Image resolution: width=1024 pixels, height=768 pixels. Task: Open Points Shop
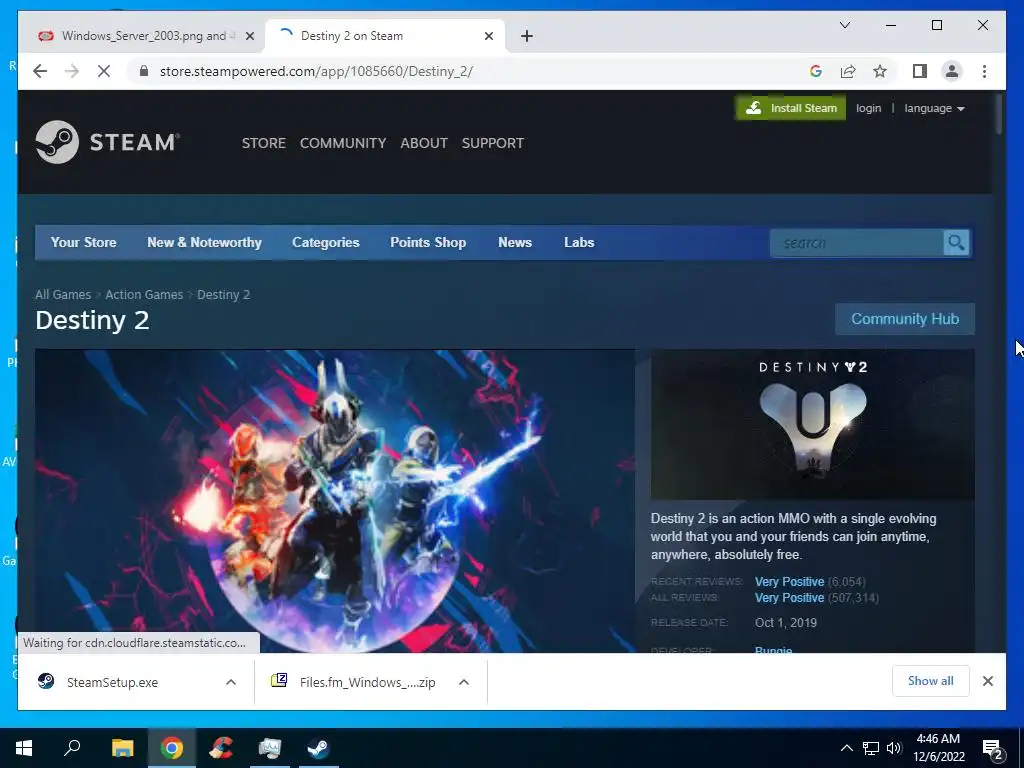pos(428,242)
